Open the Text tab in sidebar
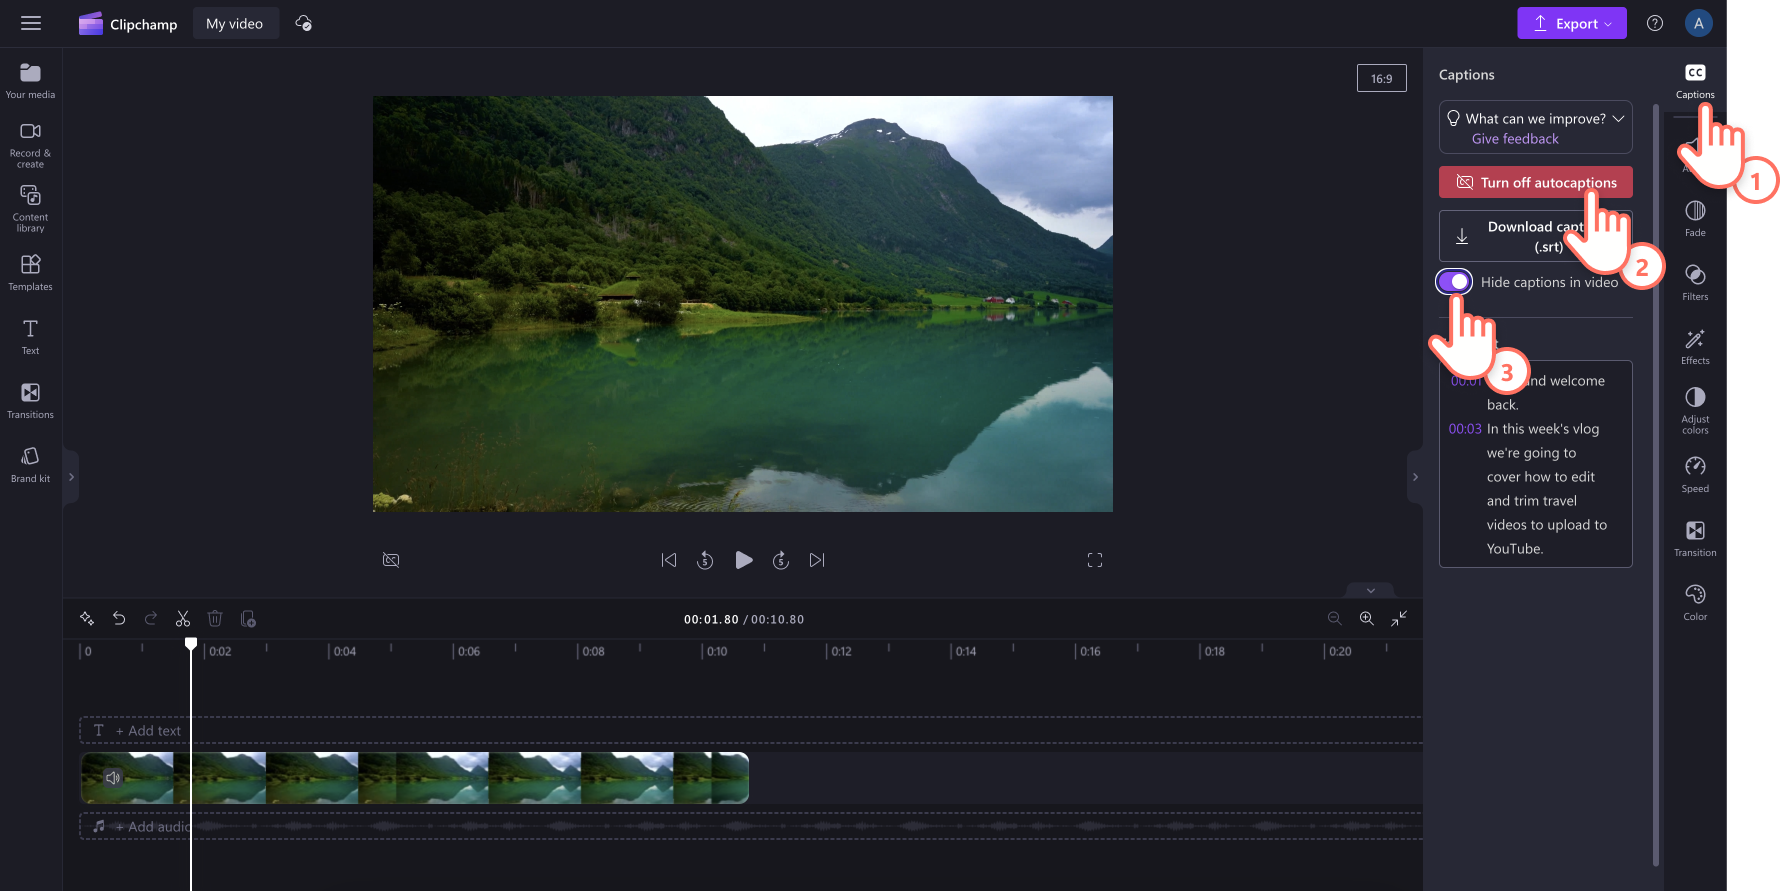Screen dimensions: 1780x891 pyautogui.click(x=31, y=336)
